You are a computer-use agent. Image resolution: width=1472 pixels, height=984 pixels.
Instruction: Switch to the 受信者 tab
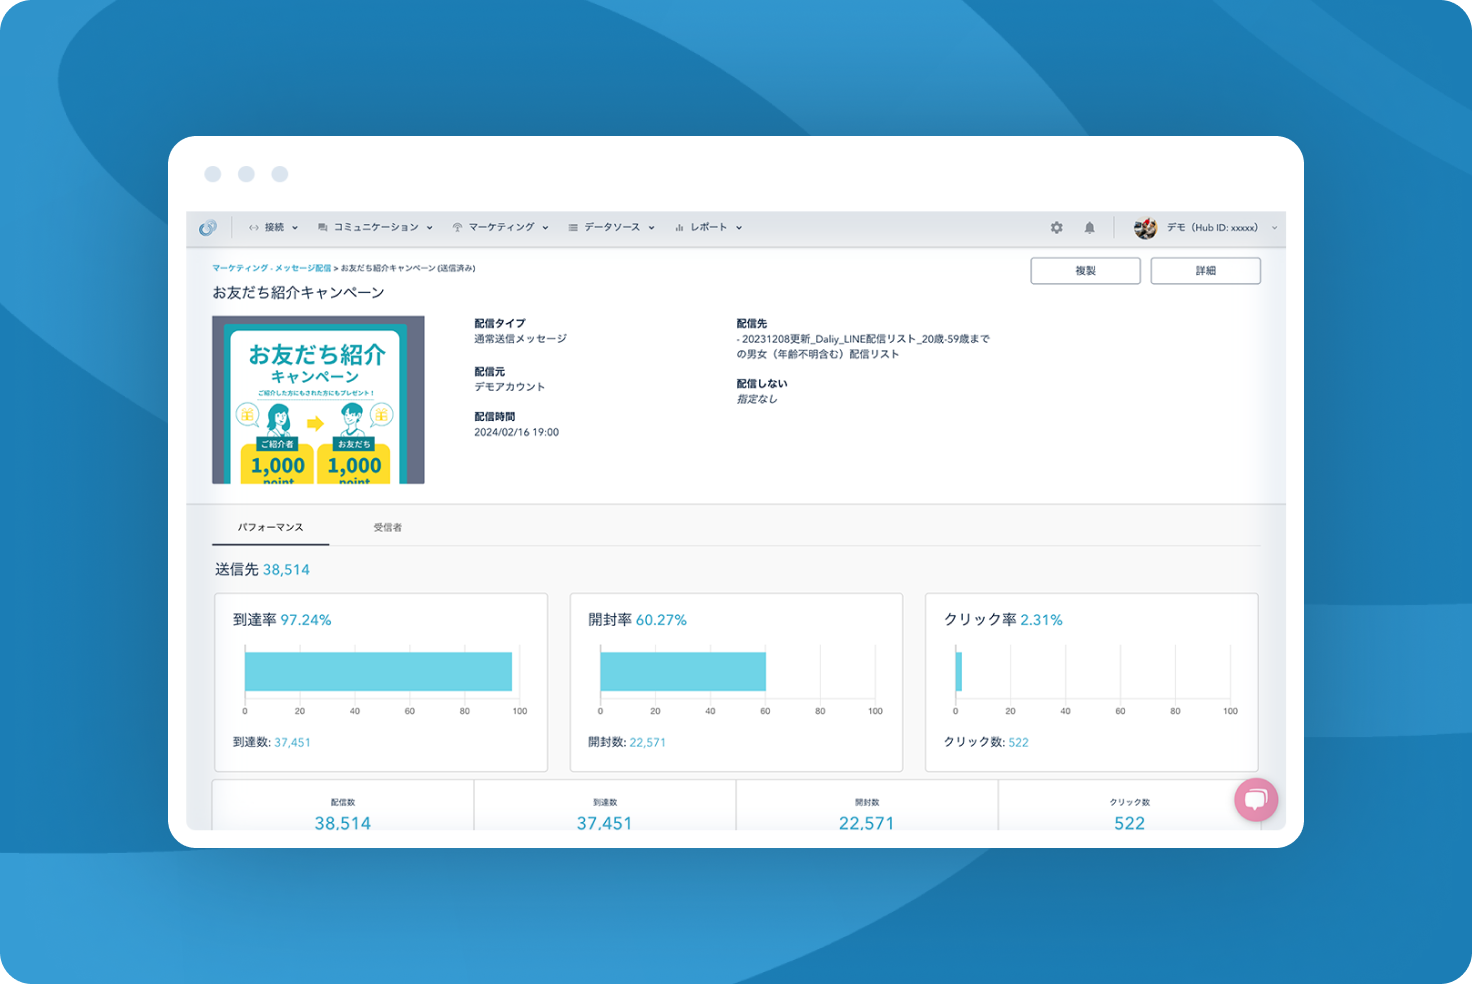388,527
